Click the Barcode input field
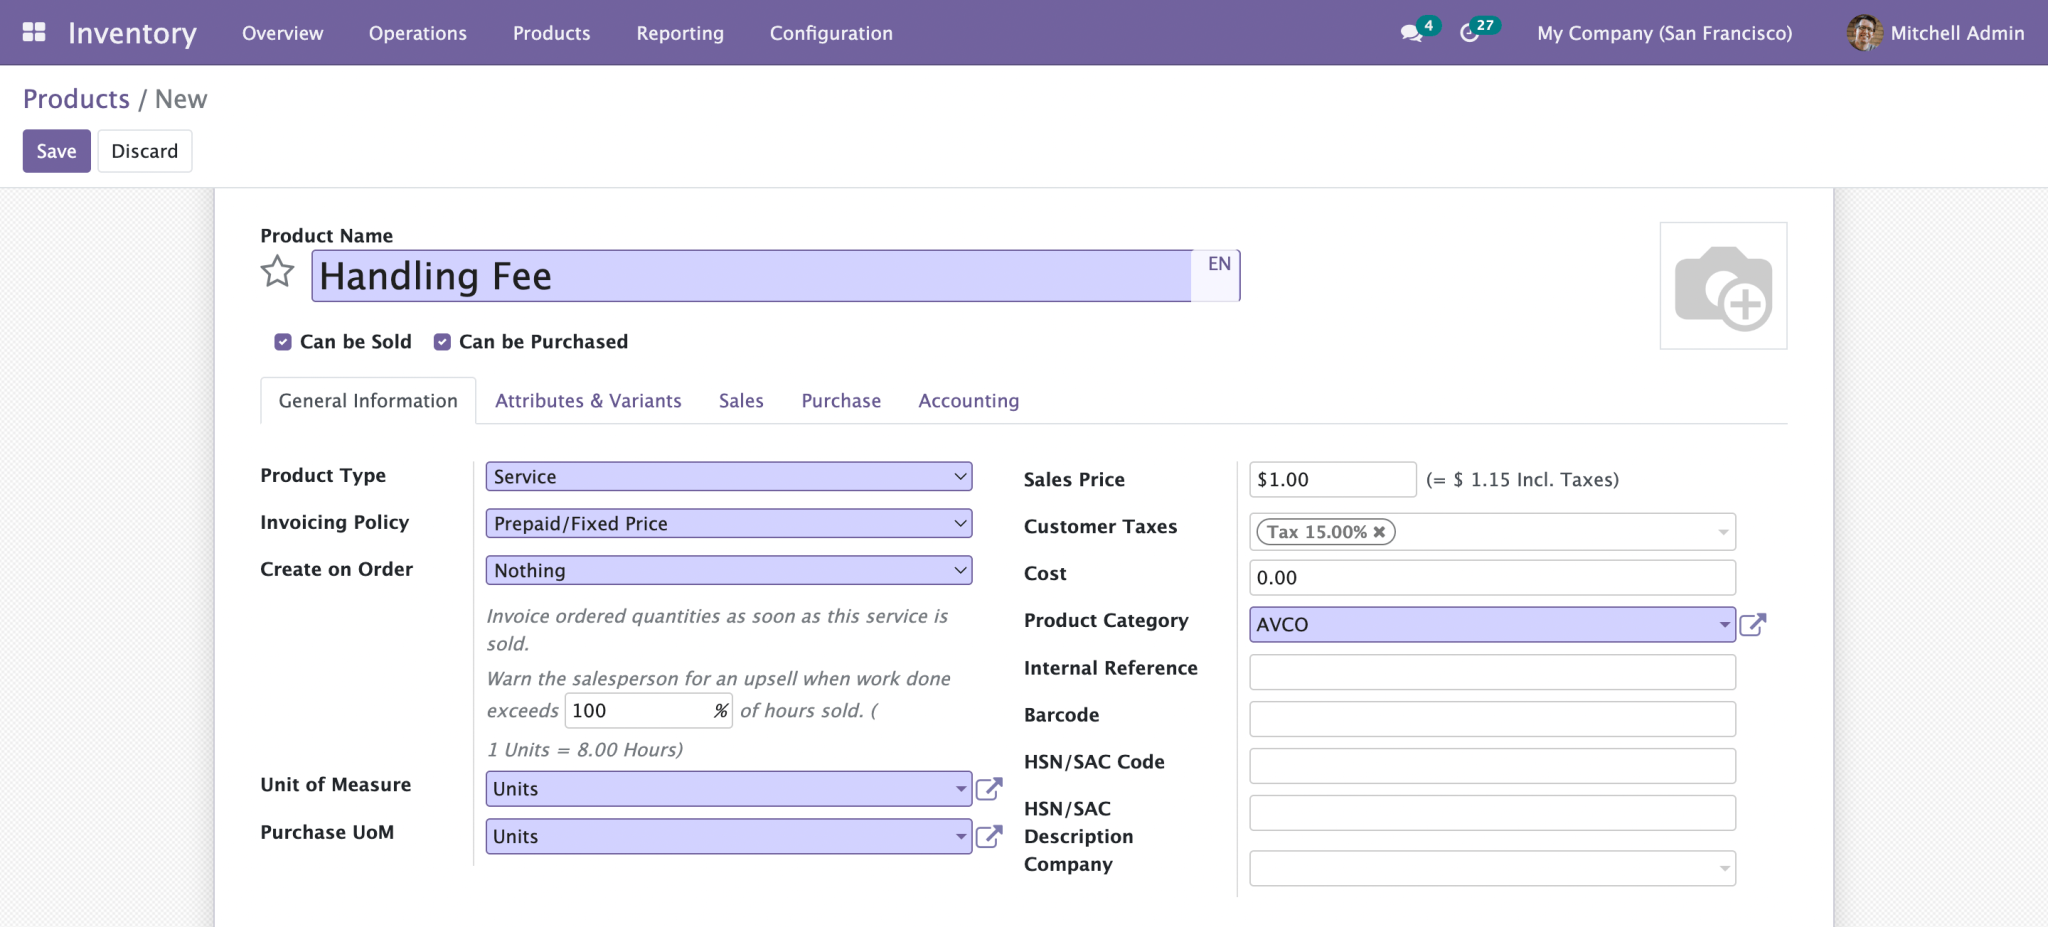This screenshot has height=927, width=2048. (x=1491, y=718)
